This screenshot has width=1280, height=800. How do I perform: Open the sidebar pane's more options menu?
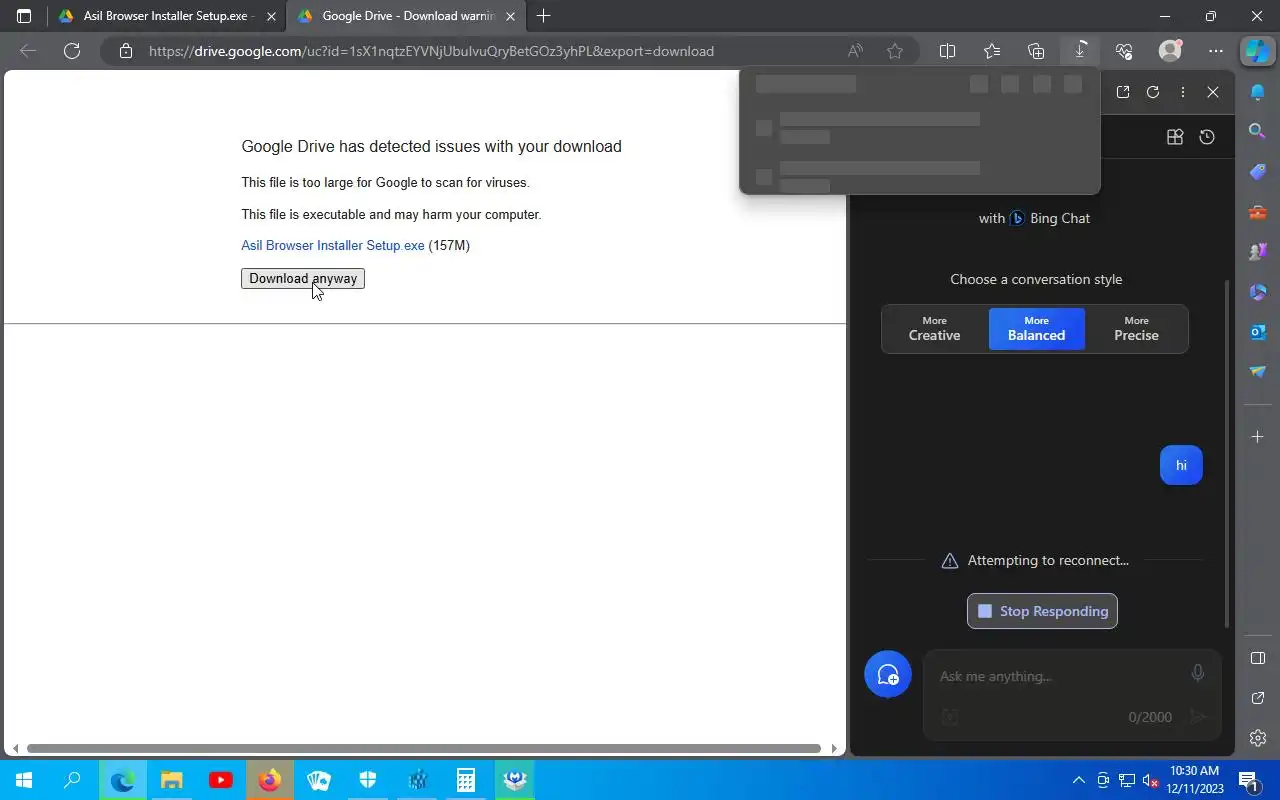1183,92
